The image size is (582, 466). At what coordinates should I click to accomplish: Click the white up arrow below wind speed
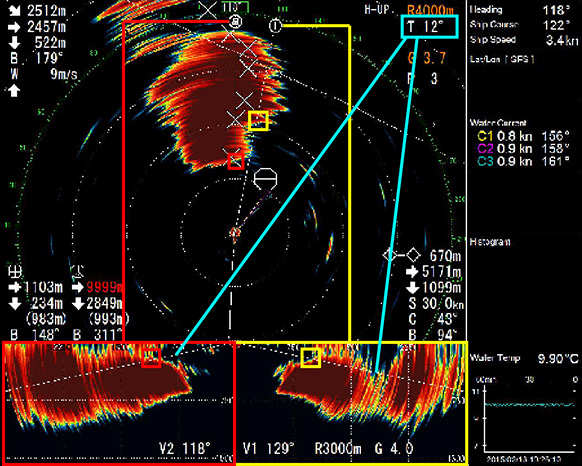pyautogui.click(x=14, y=90)
